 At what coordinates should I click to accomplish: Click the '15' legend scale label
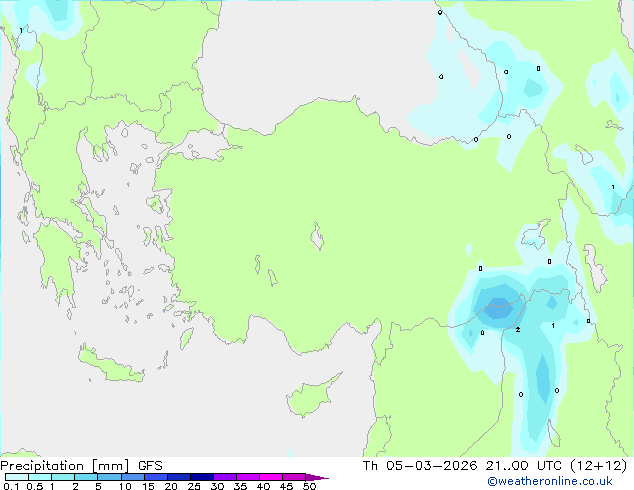(148, 486)
